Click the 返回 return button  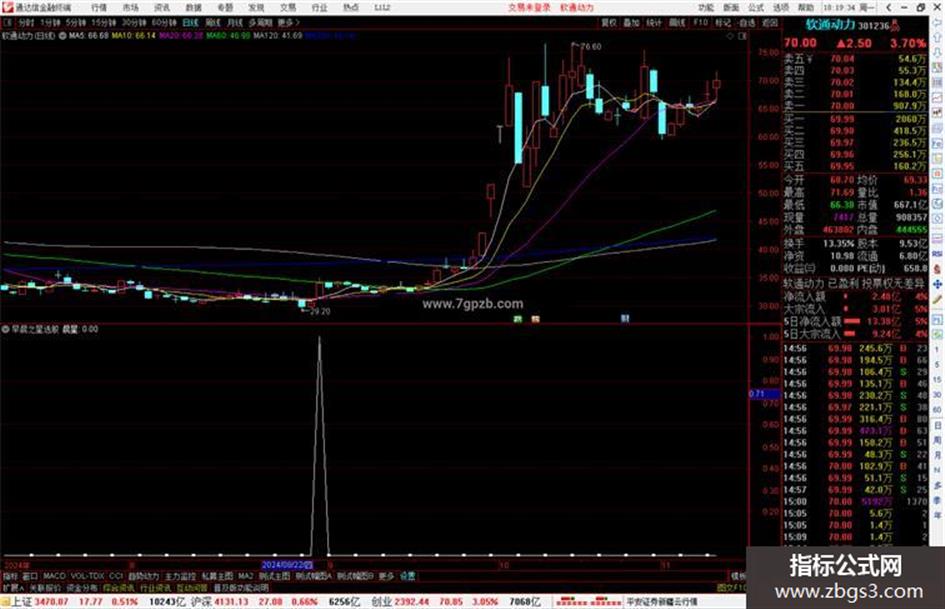click(x=770, y=22)
